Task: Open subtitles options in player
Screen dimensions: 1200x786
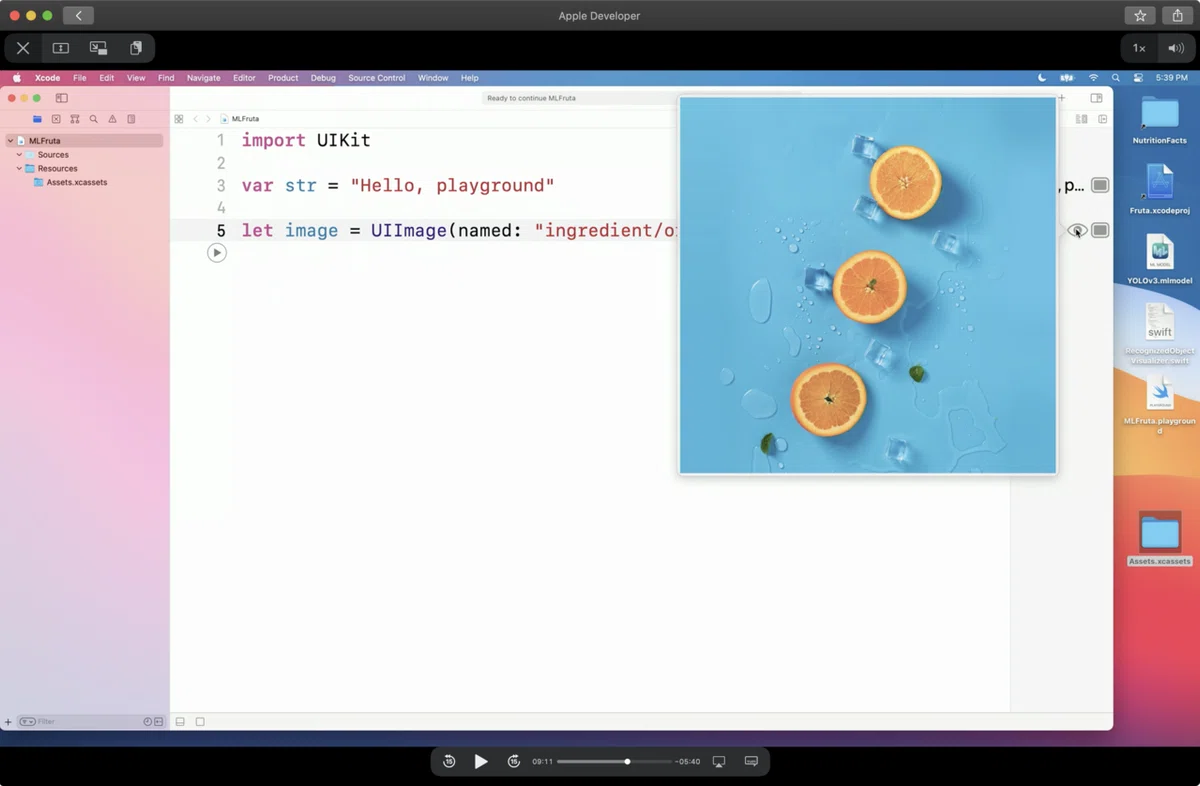Action: pyautogui.click(x=751, y=762)
